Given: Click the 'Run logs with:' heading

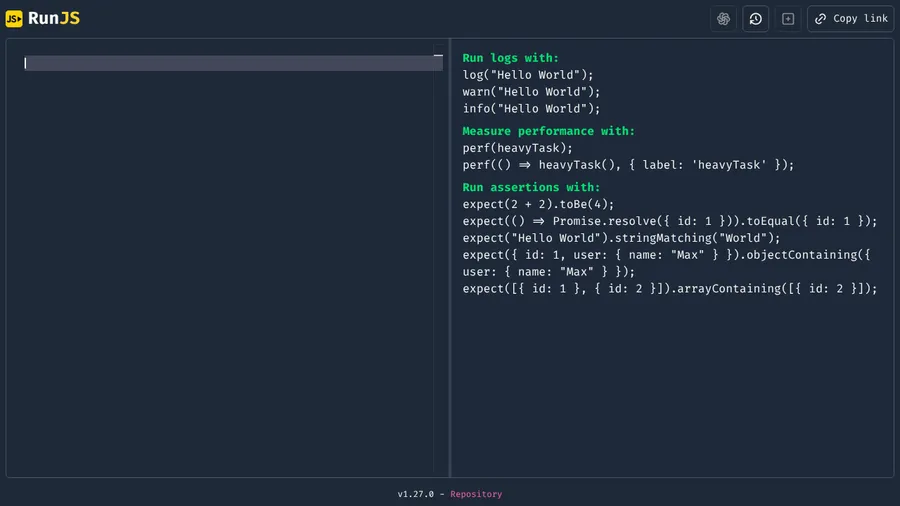Looking at the screenshot, I should [510, 58].
